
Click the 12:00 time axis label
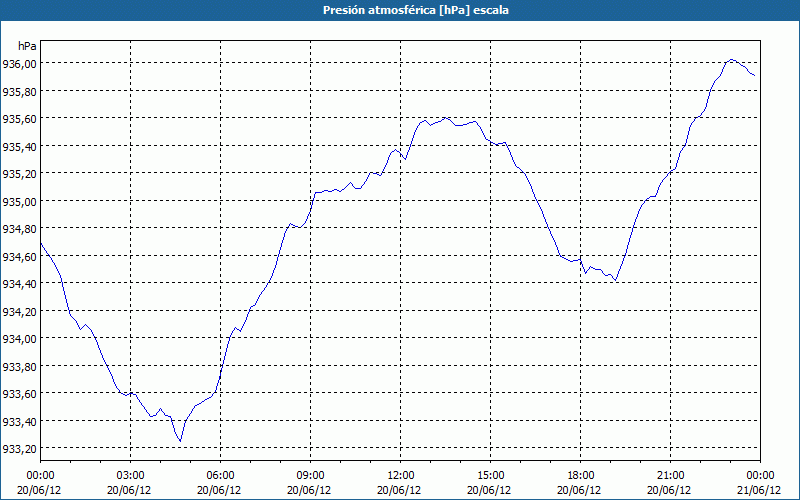401,476
